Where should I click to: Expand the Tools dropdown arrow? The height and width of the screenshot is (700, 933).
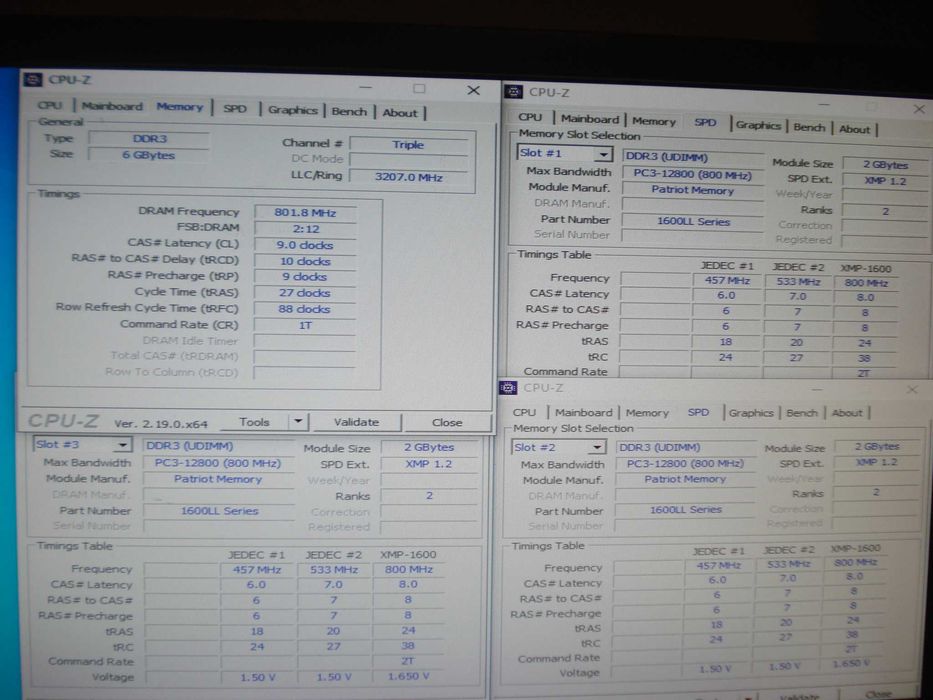click(298, 421)
